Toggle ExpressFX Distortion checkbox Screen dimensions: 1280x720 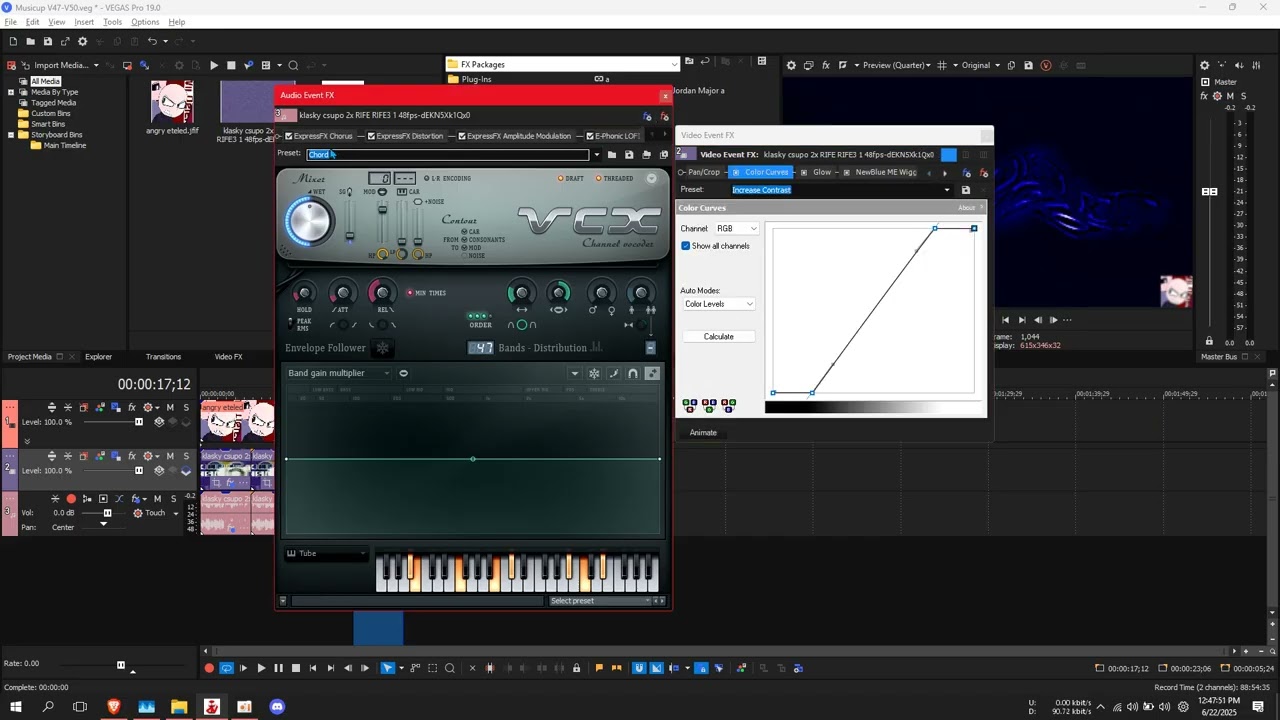371,136
